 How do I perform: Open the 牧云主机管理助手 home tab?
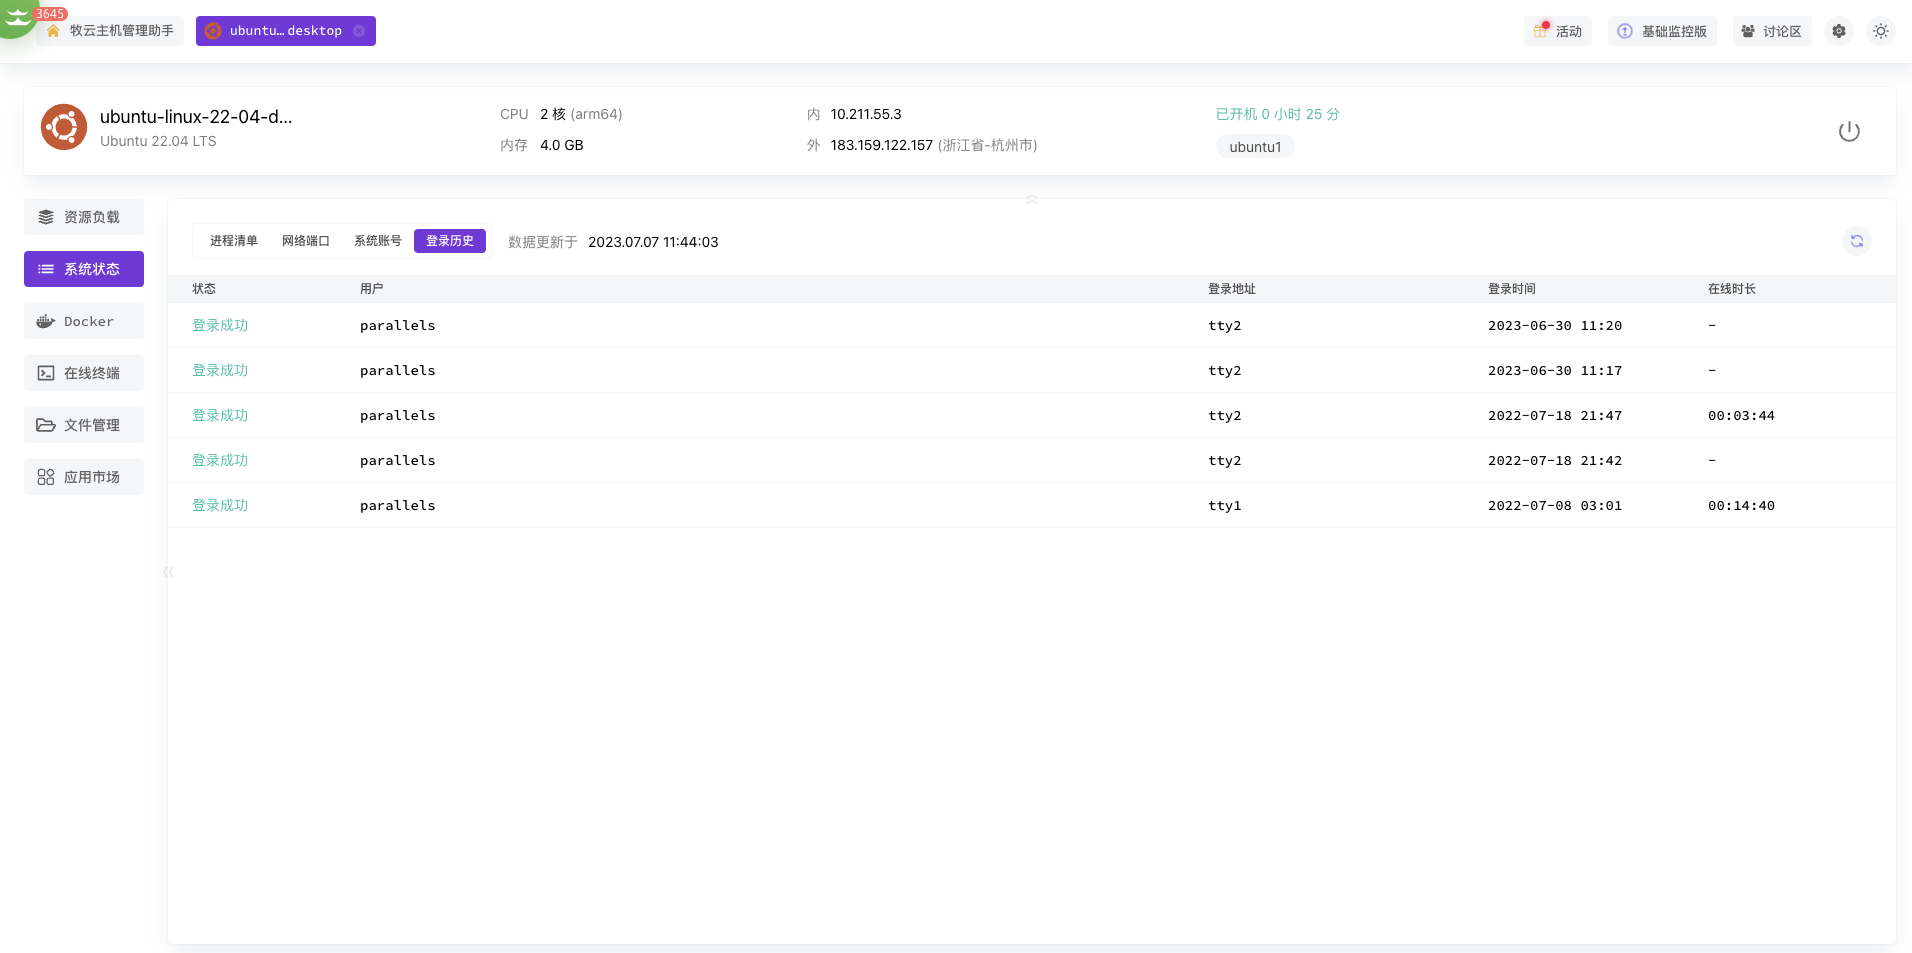[x=110, y=31]
